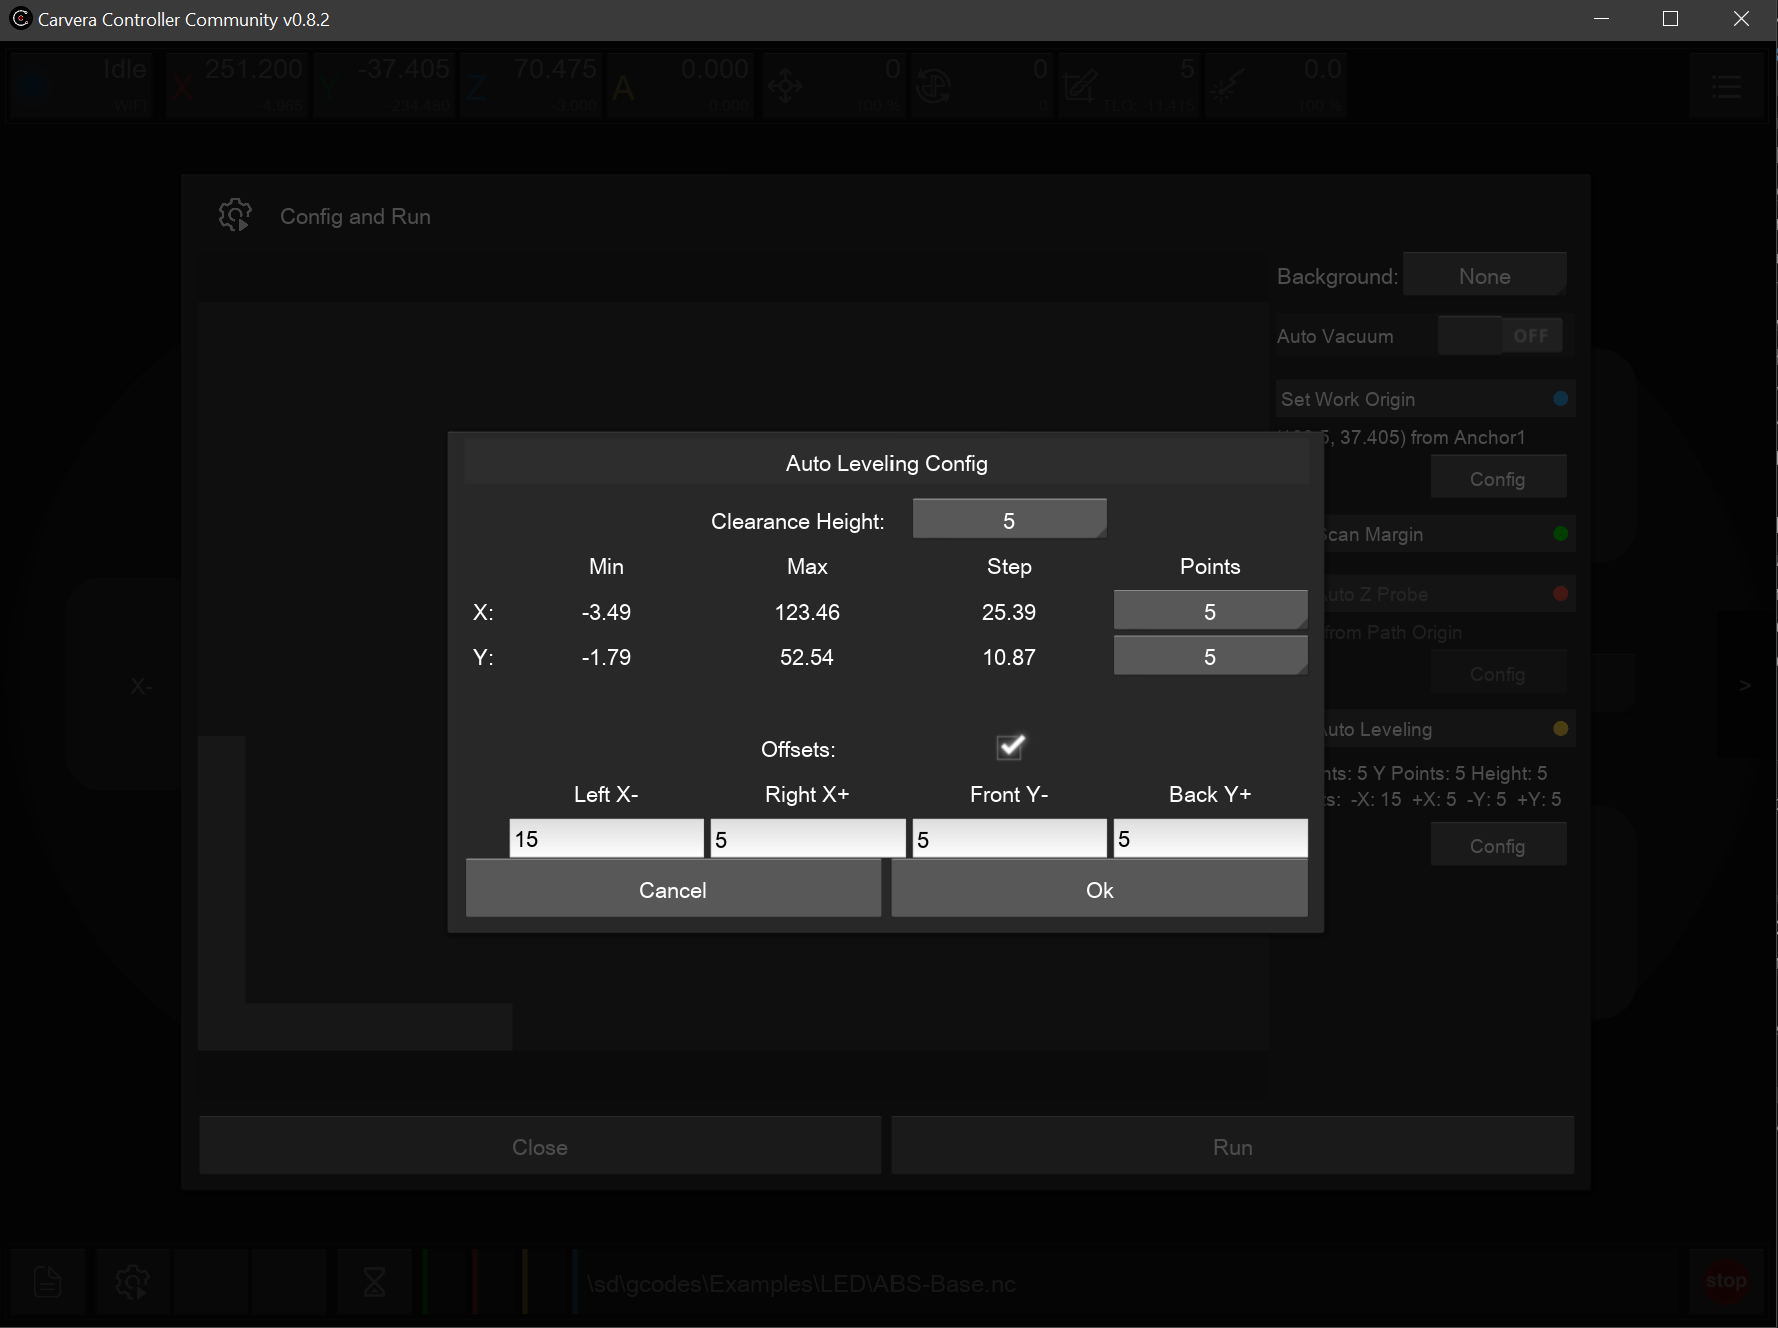Open the Background selector showing None

click(x=1484, y=276)
